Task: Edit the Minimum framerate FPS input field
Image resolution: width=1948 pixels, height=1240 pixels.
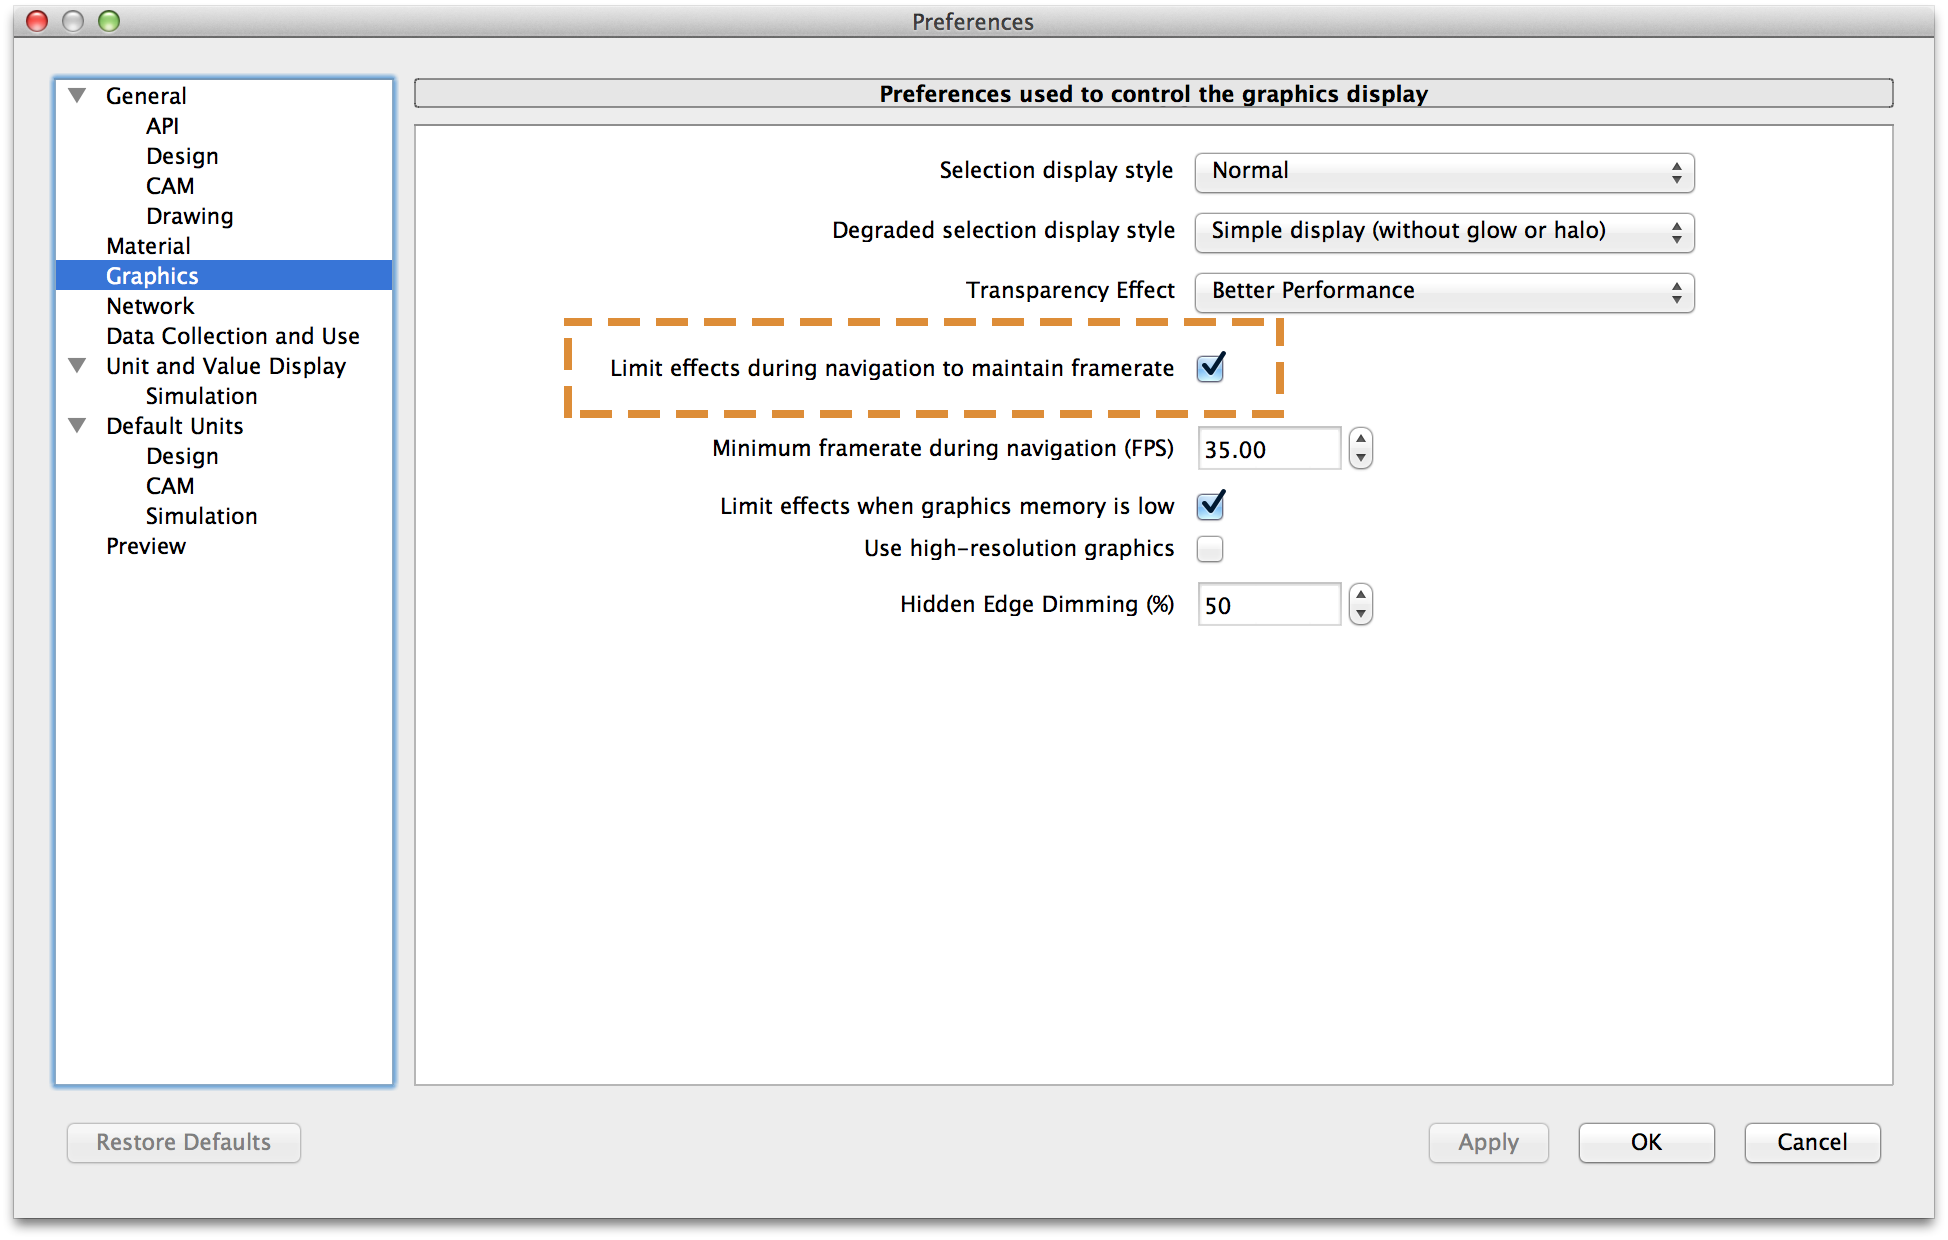Action: tap(1269, 449)
